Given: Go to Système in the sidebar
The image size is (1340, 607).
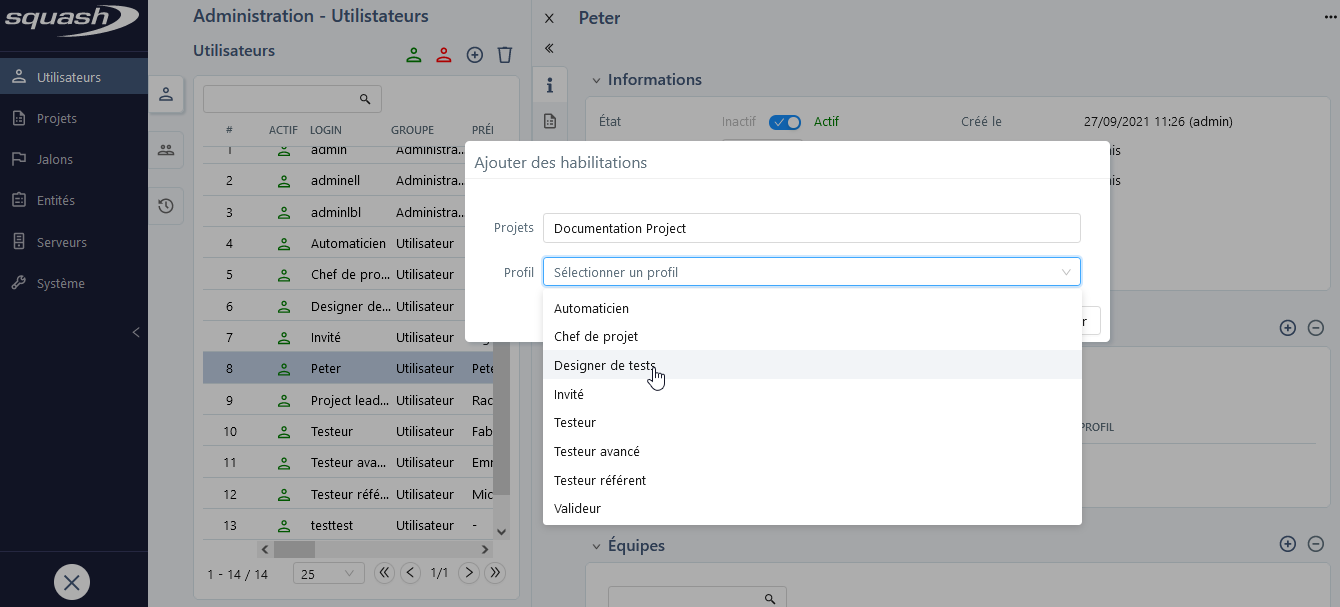Looking at the screenshot, I should pos(60,283).
